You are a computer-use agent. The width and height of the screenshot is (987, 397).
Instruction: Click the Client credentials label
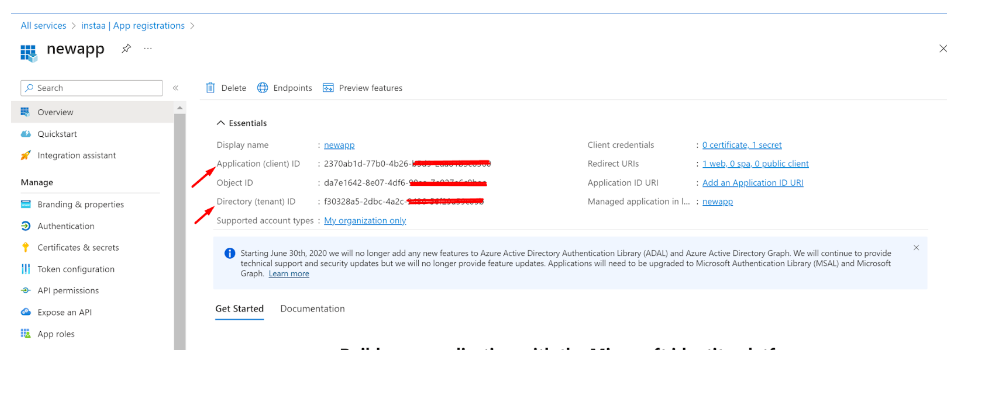tap(621, 145)
